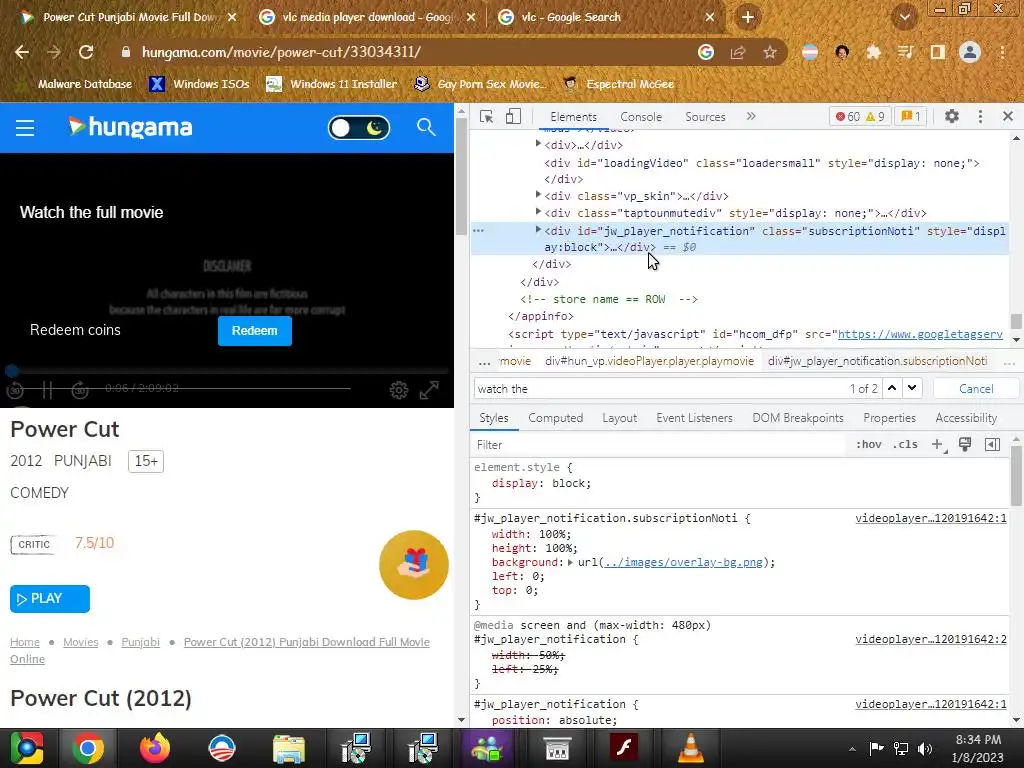Switch to the Layout pane tab

click(619, 418)
